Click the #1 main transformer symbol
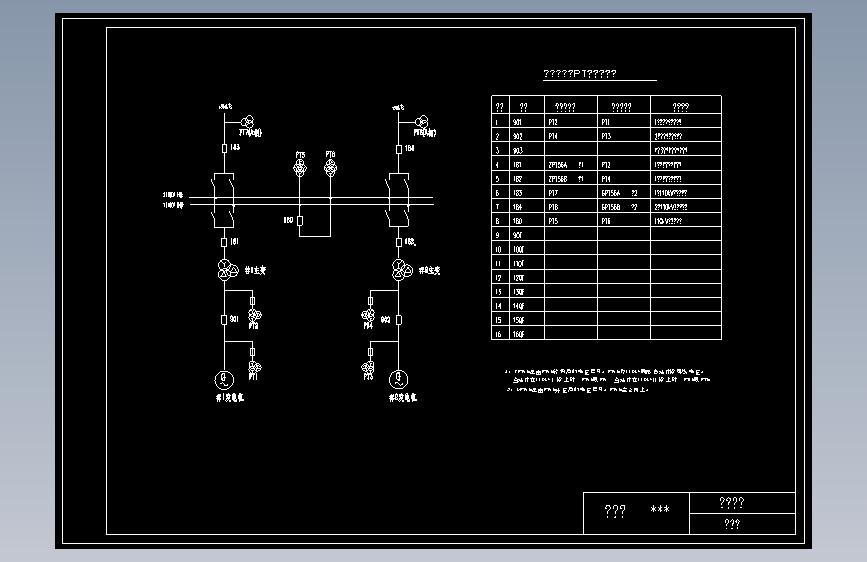 pos(227,269)
